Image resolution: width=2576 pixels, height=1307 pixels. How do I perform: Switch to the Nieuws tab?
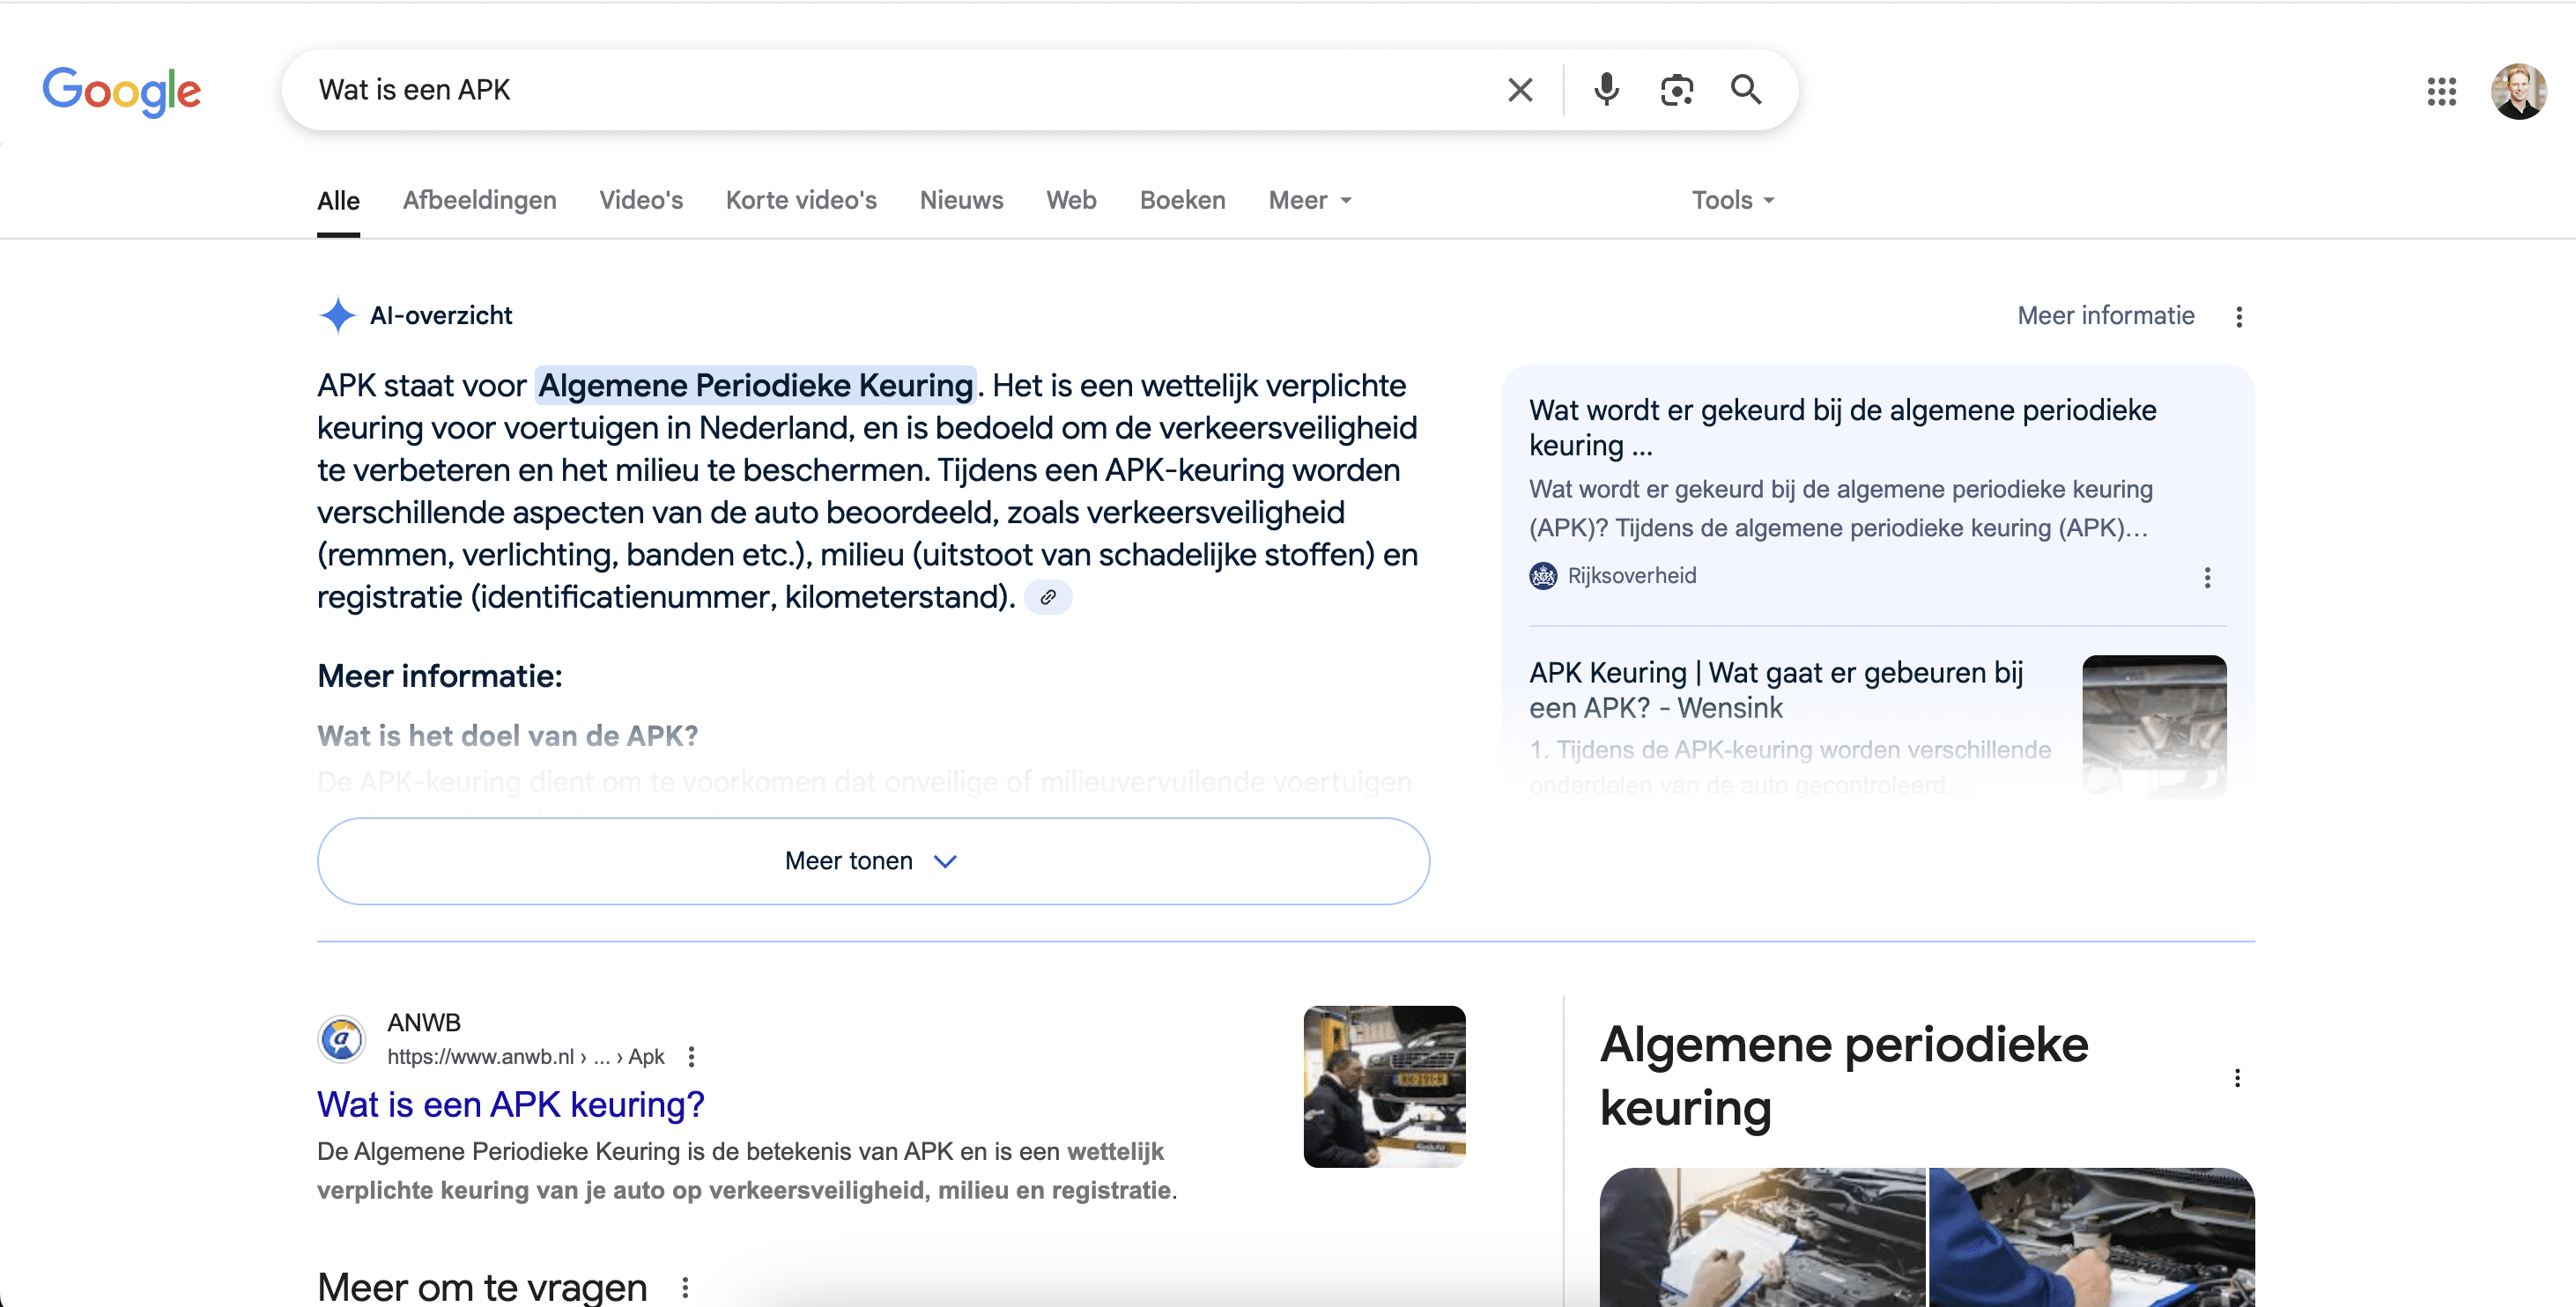(x=960, y=200)
